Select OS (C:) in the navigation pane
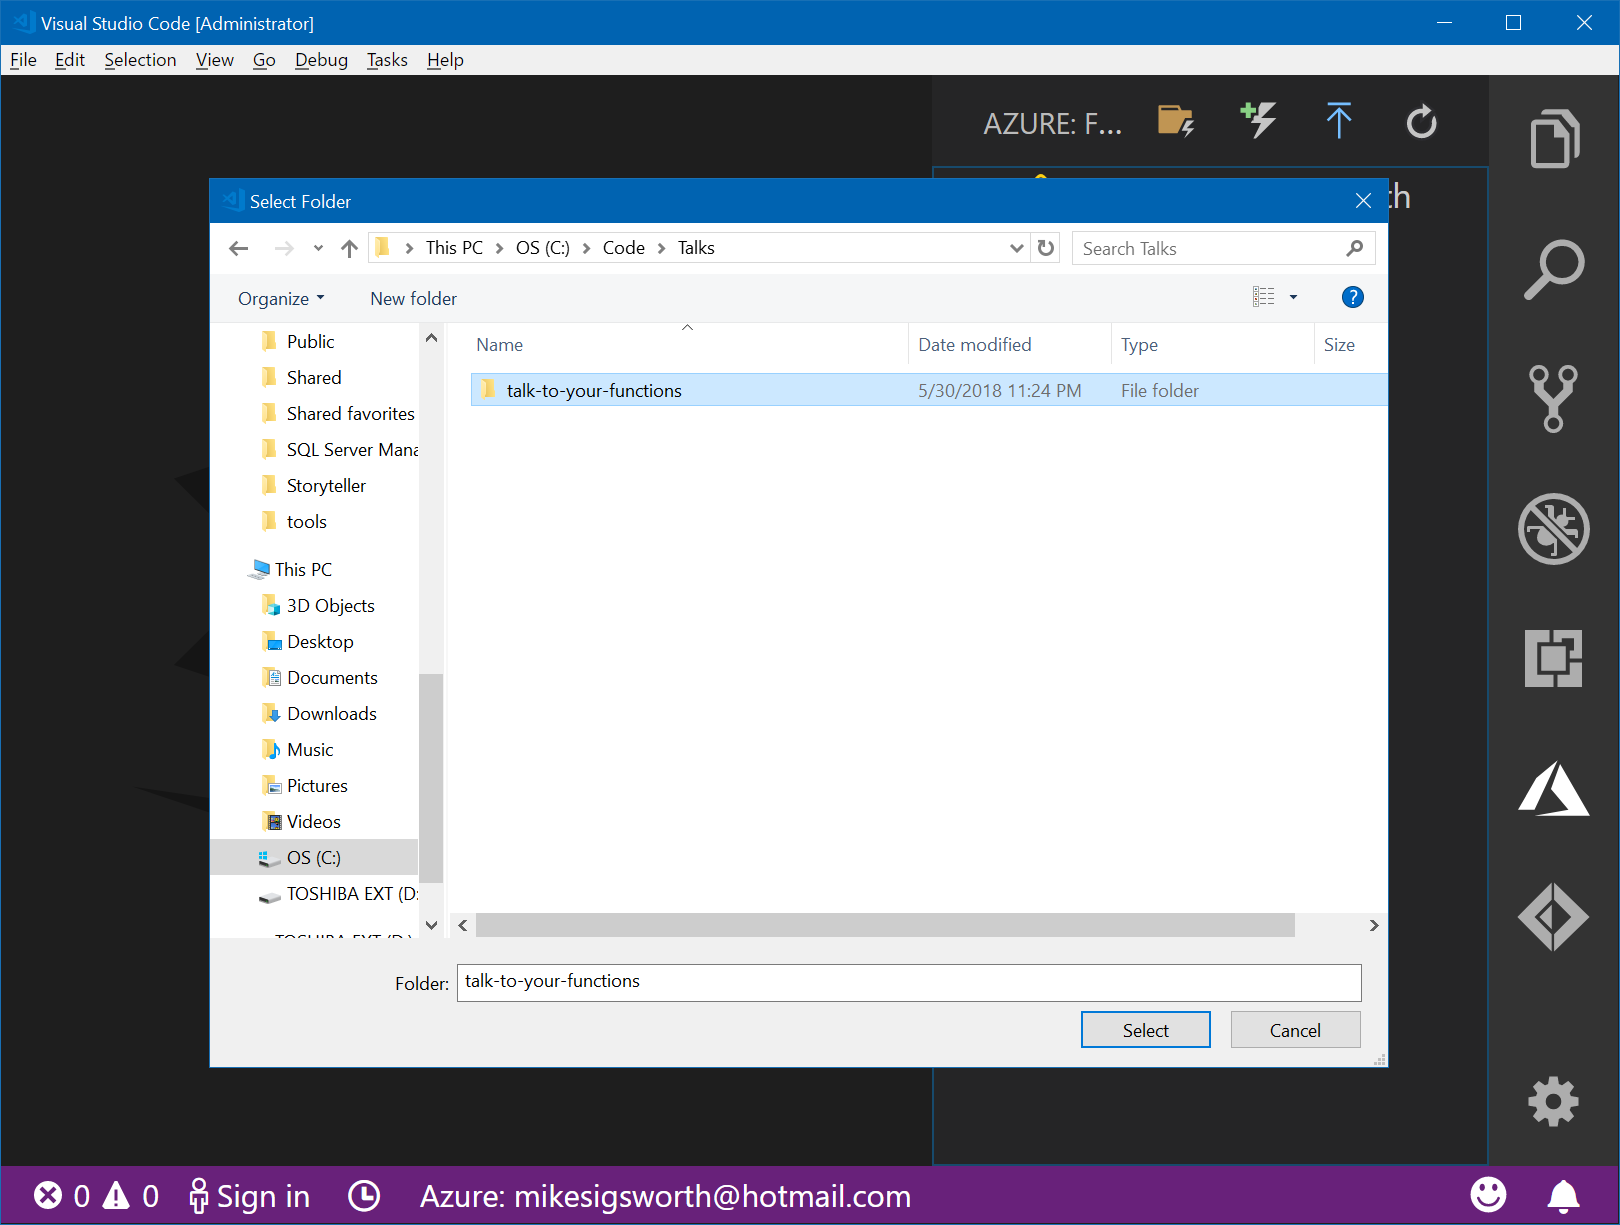This screenshot has height=1225, width=1620. click(314, 857)
